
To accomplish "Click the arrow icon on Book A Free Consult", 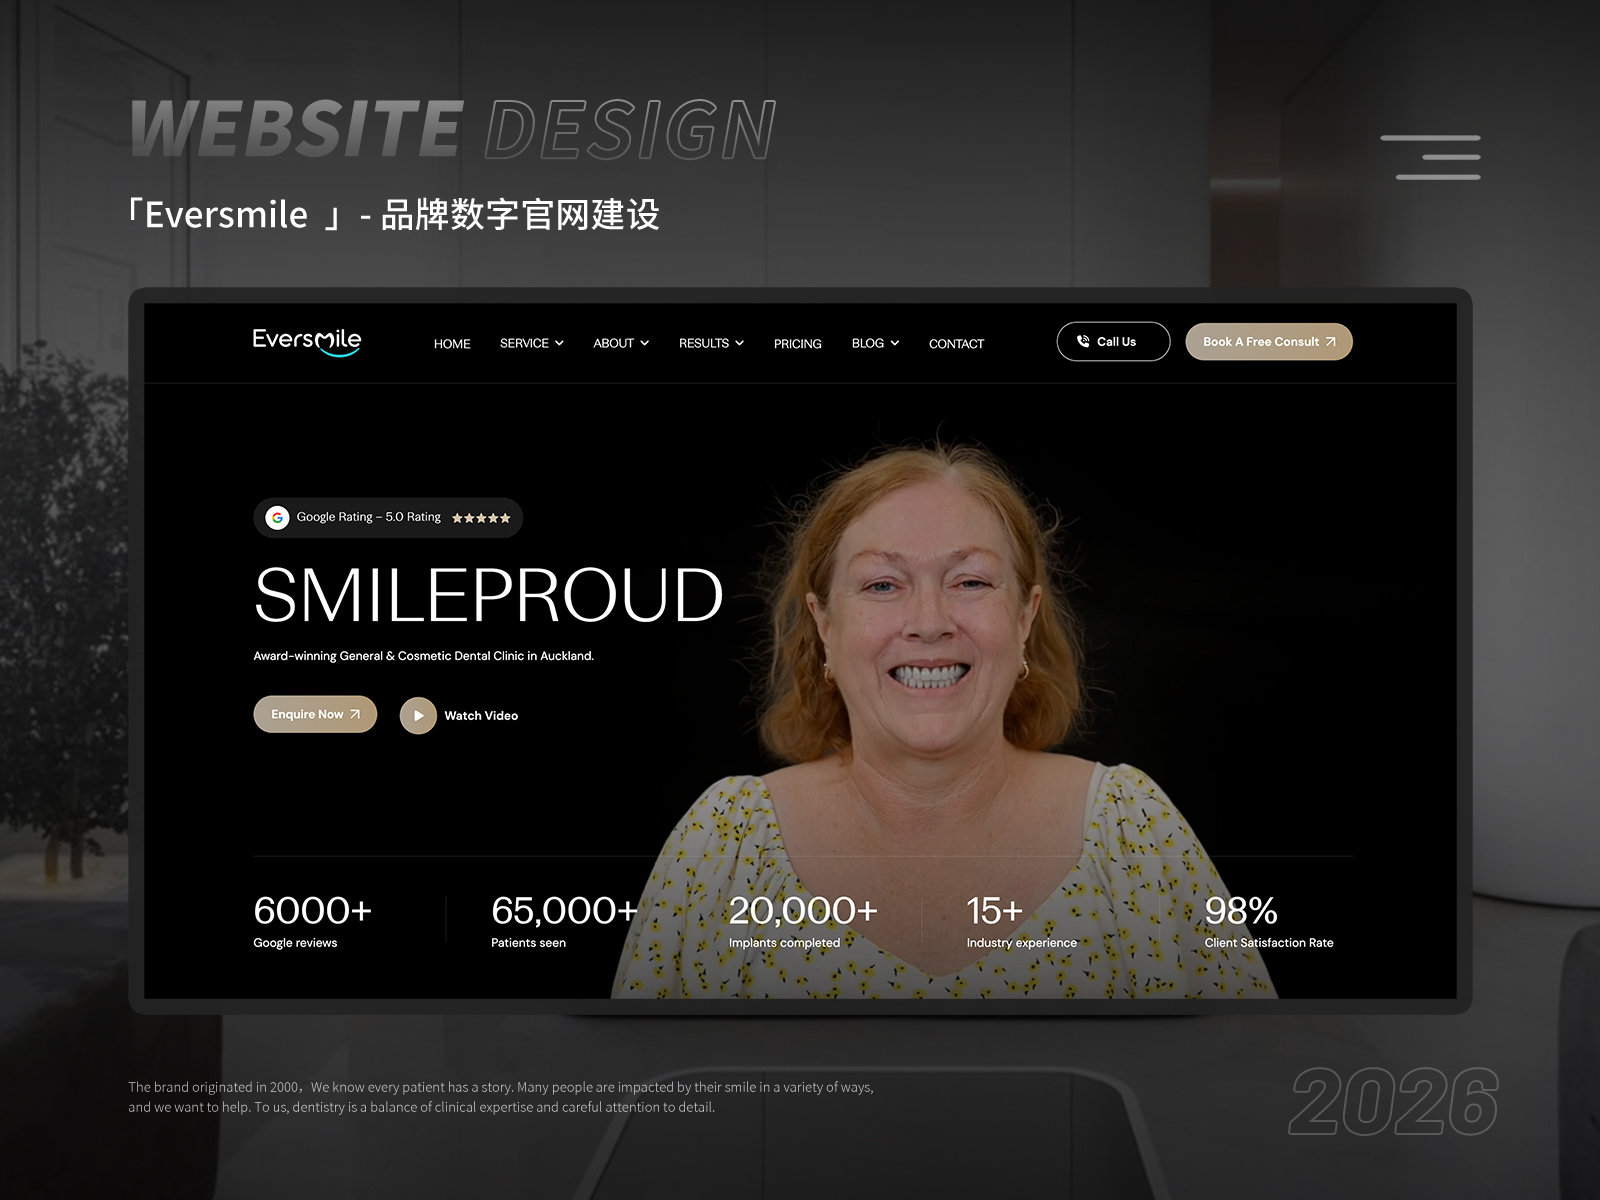I will [1331, 341].
